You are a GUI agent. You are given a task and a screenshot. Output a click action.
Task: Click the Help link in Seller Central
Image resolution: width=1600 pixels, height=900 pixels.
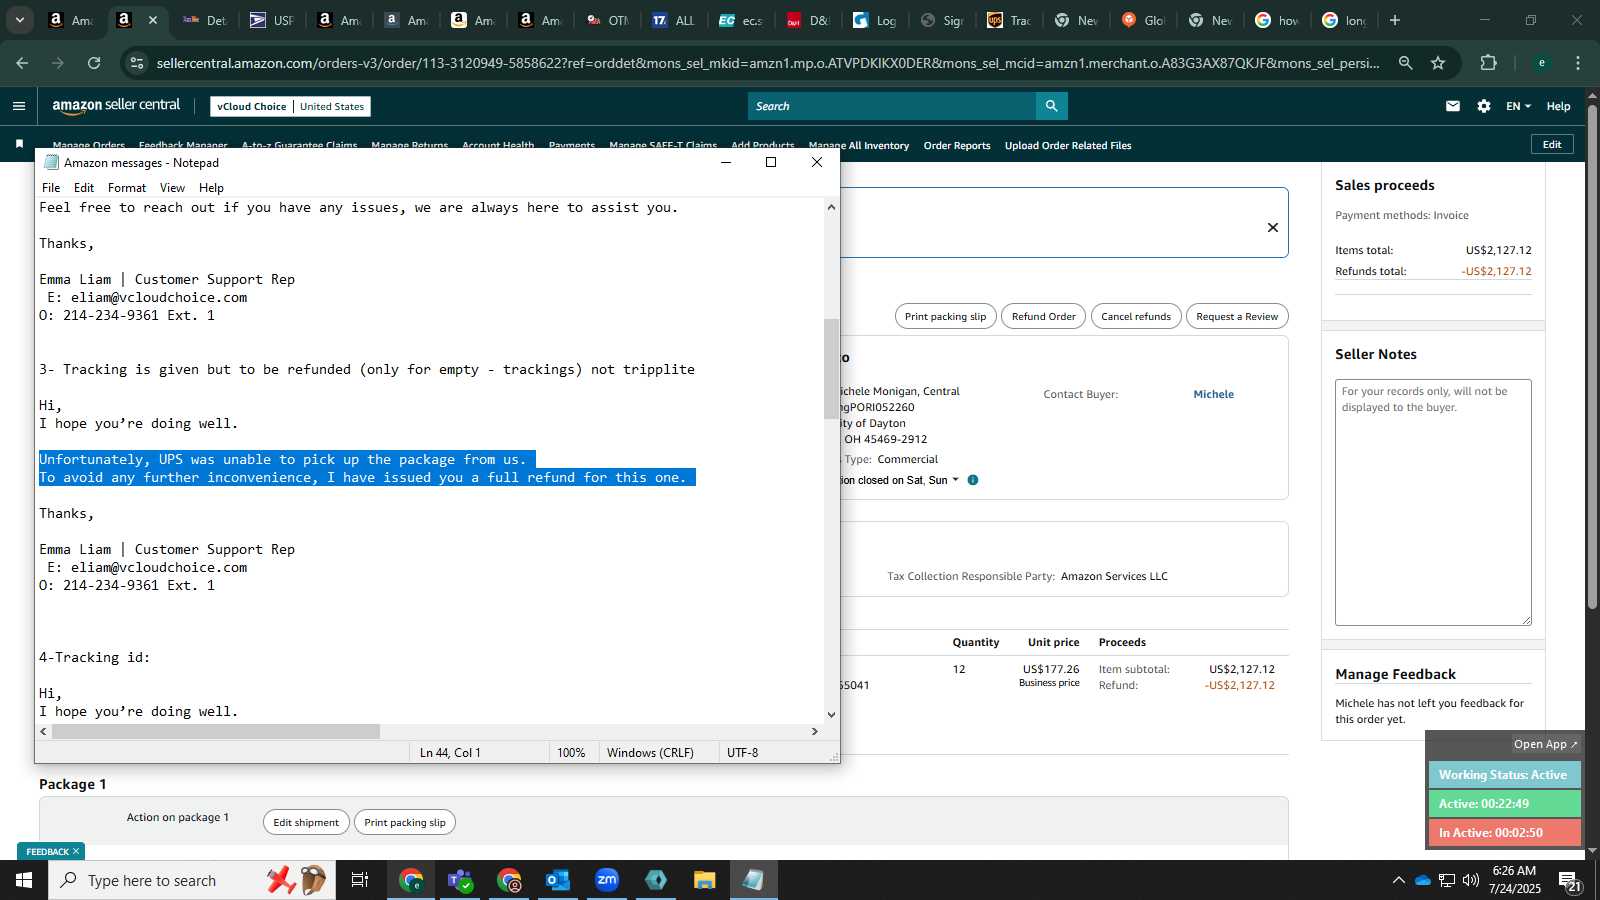tap(1558, 106)
